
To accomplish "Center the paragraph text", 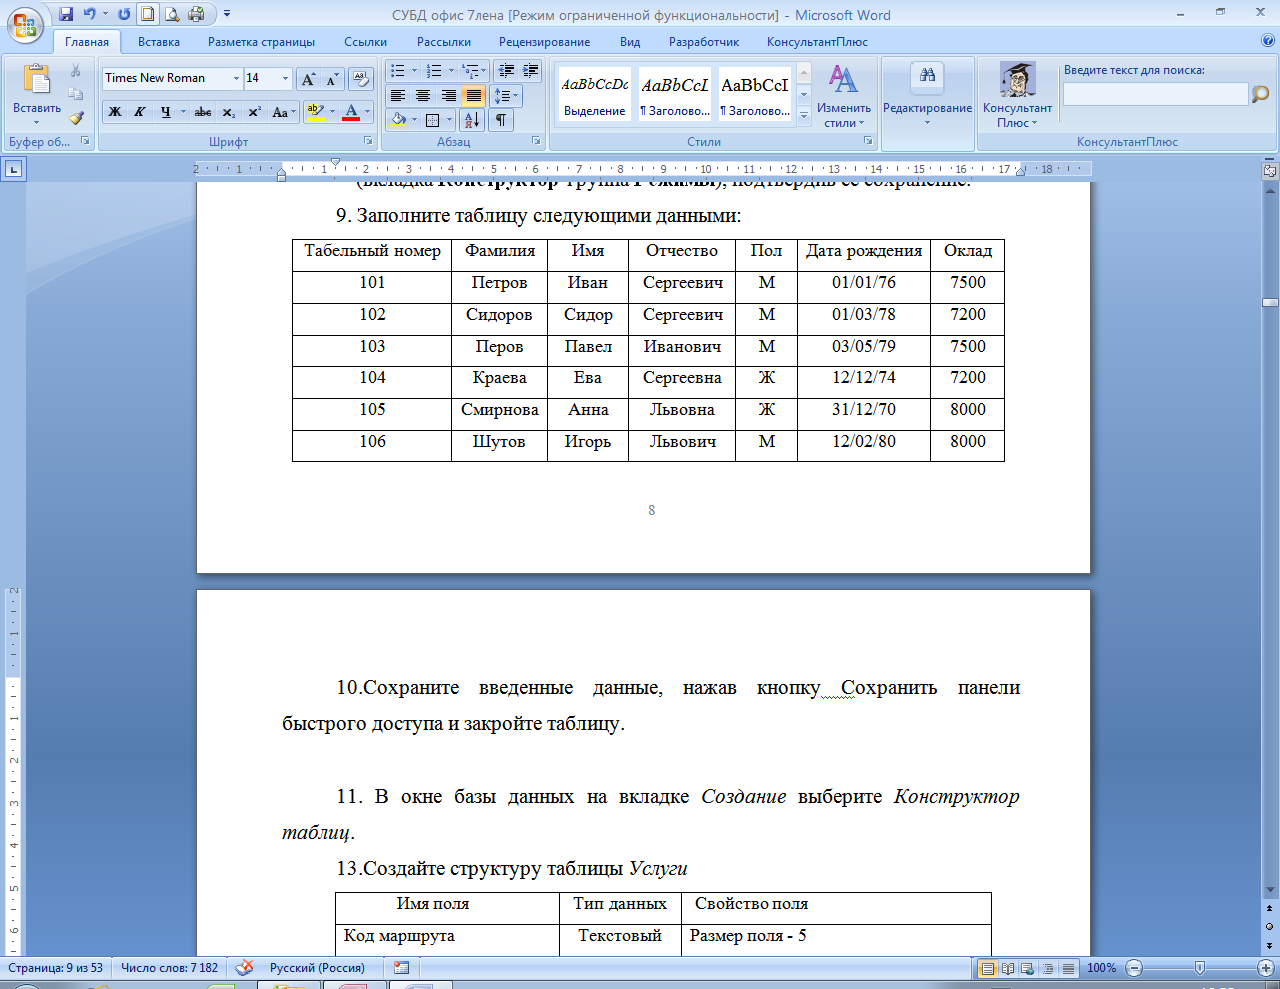I will (x=423, y=96).
